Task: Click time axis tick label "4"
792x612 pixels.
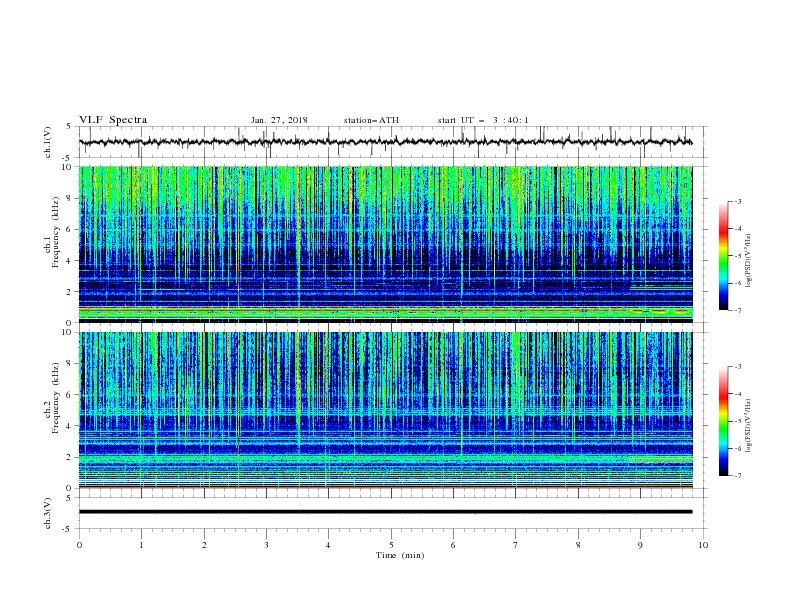Action: tap(328, 545)
